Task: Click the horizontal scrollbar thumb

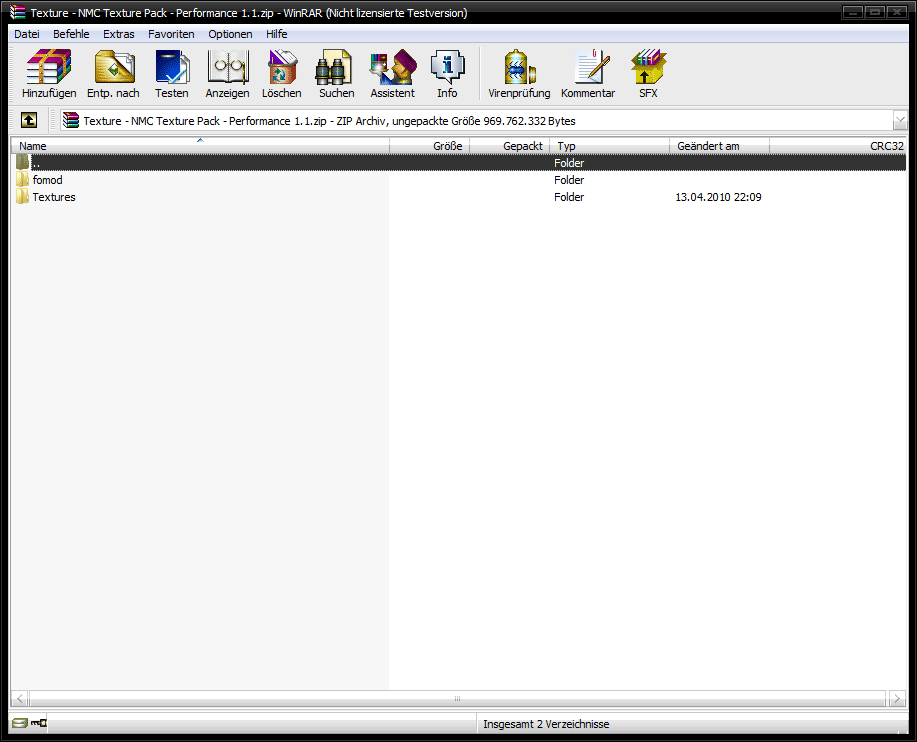Action: [x=457, y=698]
